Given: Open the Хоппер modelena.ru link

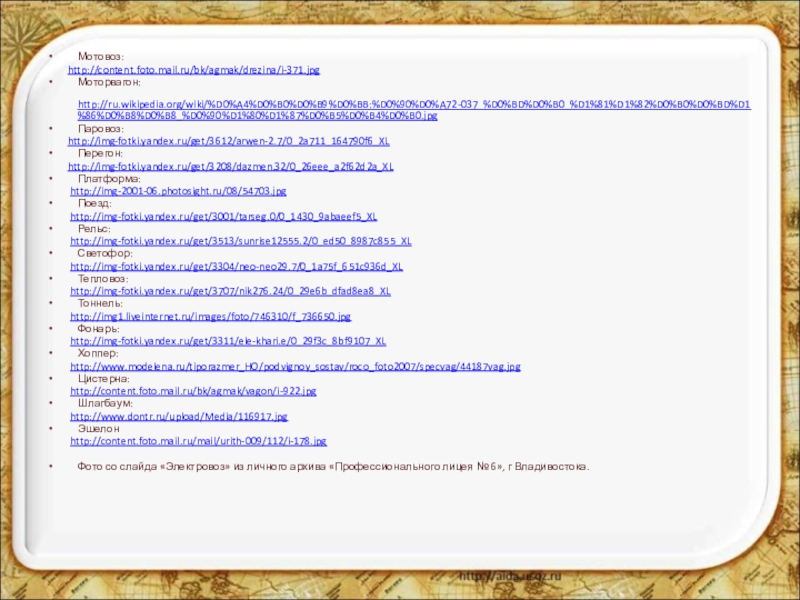Looking at the screenshot, I should coord(295,366).
